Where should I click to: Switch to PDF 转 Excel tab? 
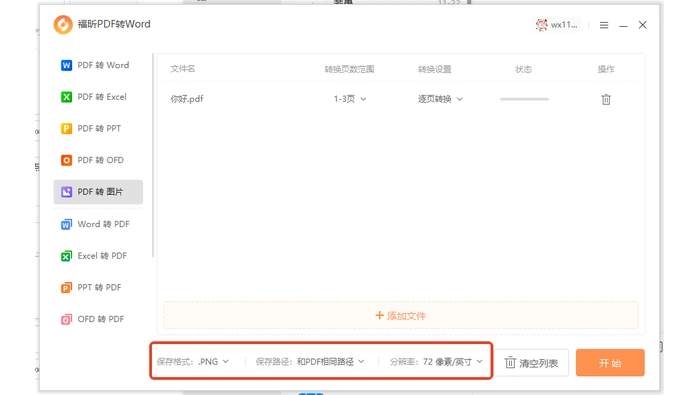click(98, 97)
